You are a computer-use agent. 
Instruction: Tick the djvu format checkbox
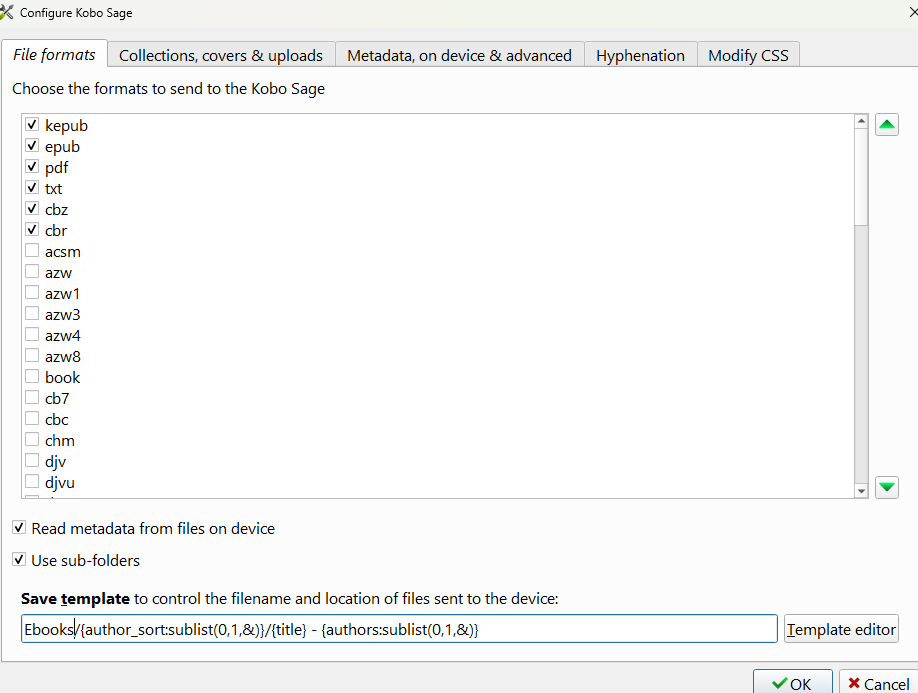(x=32, y=482)
